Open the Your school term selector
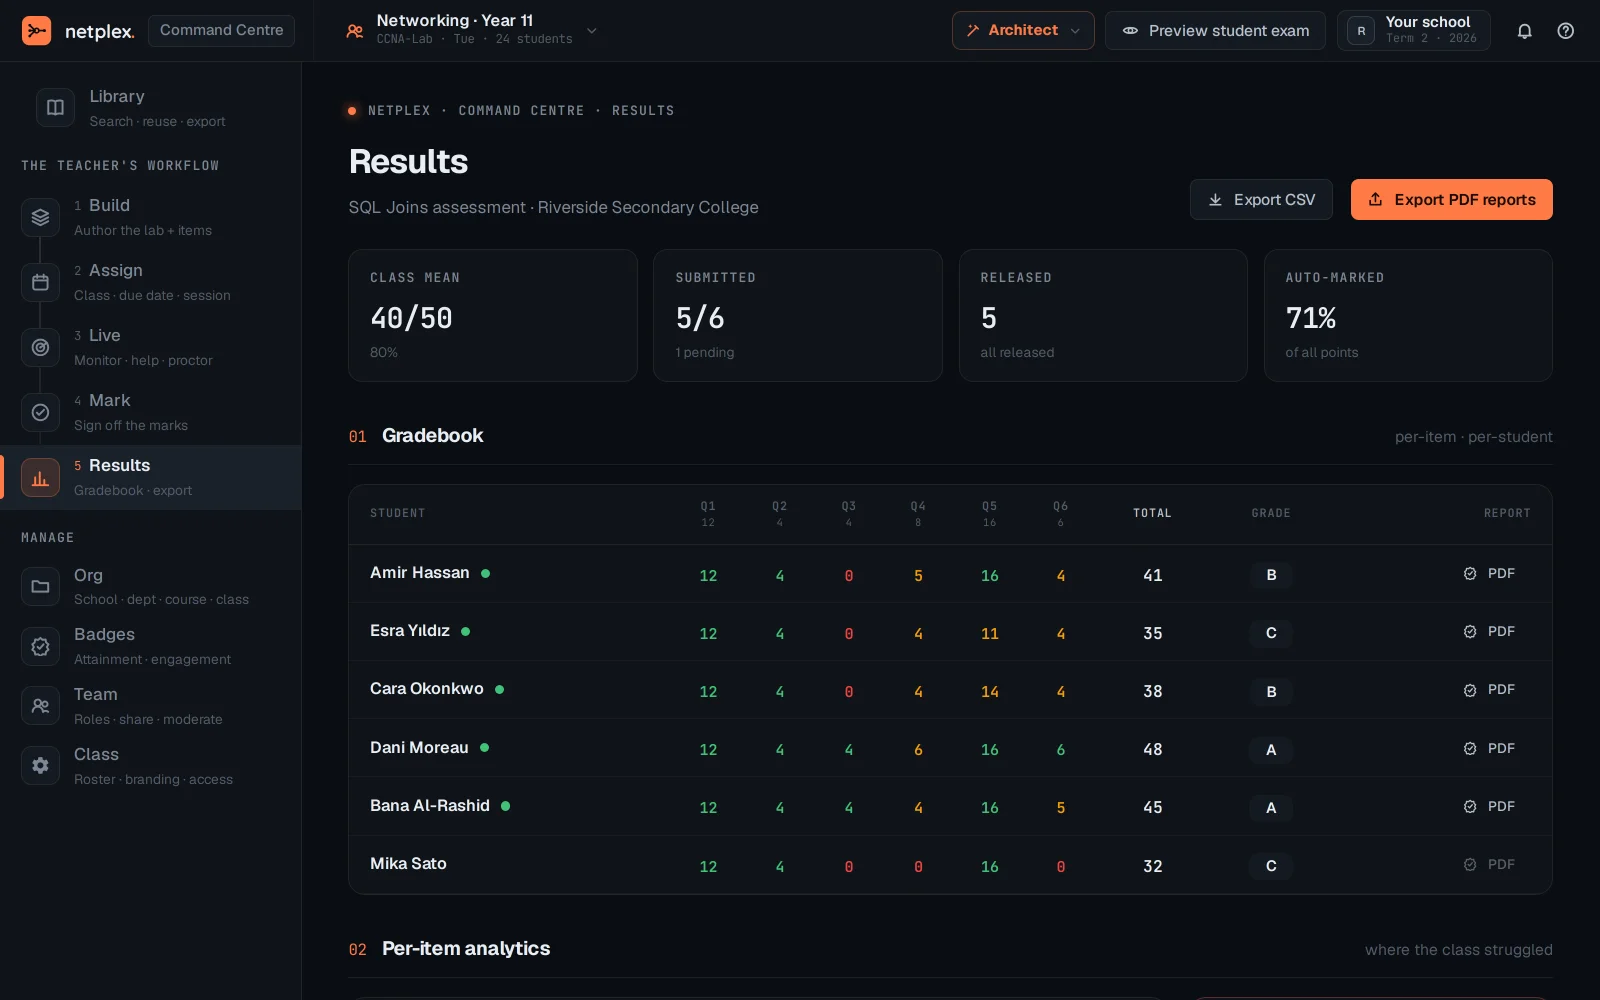Screen dimensions: 1600x1000 point(1414,31)
